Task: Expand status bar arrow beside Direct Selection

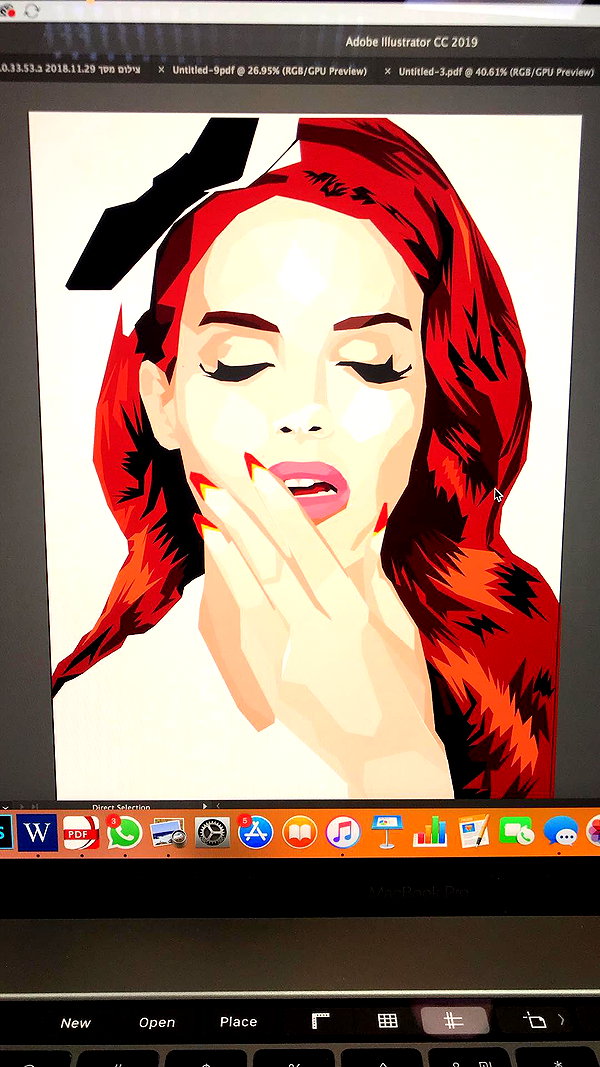Action: [x=205, y=806]
